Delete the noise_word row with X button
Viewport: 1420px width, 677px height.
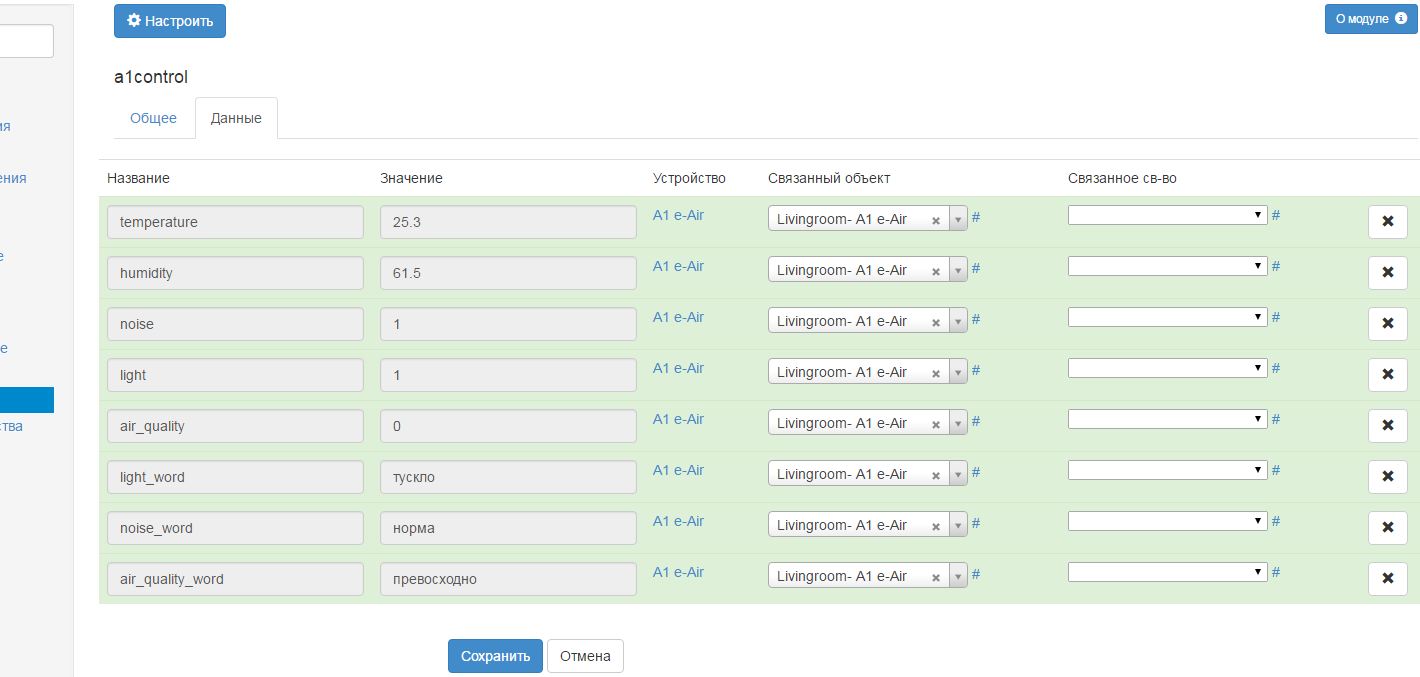(1387, 528)
